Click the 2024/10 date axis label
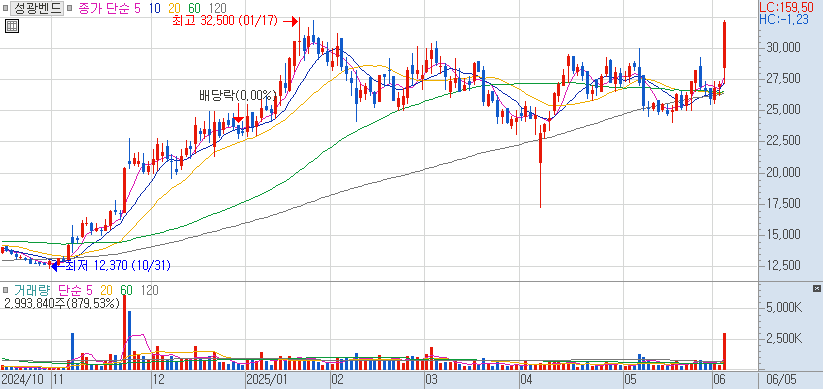The height and width of the screenshot is (389, 823). (23, 380)
